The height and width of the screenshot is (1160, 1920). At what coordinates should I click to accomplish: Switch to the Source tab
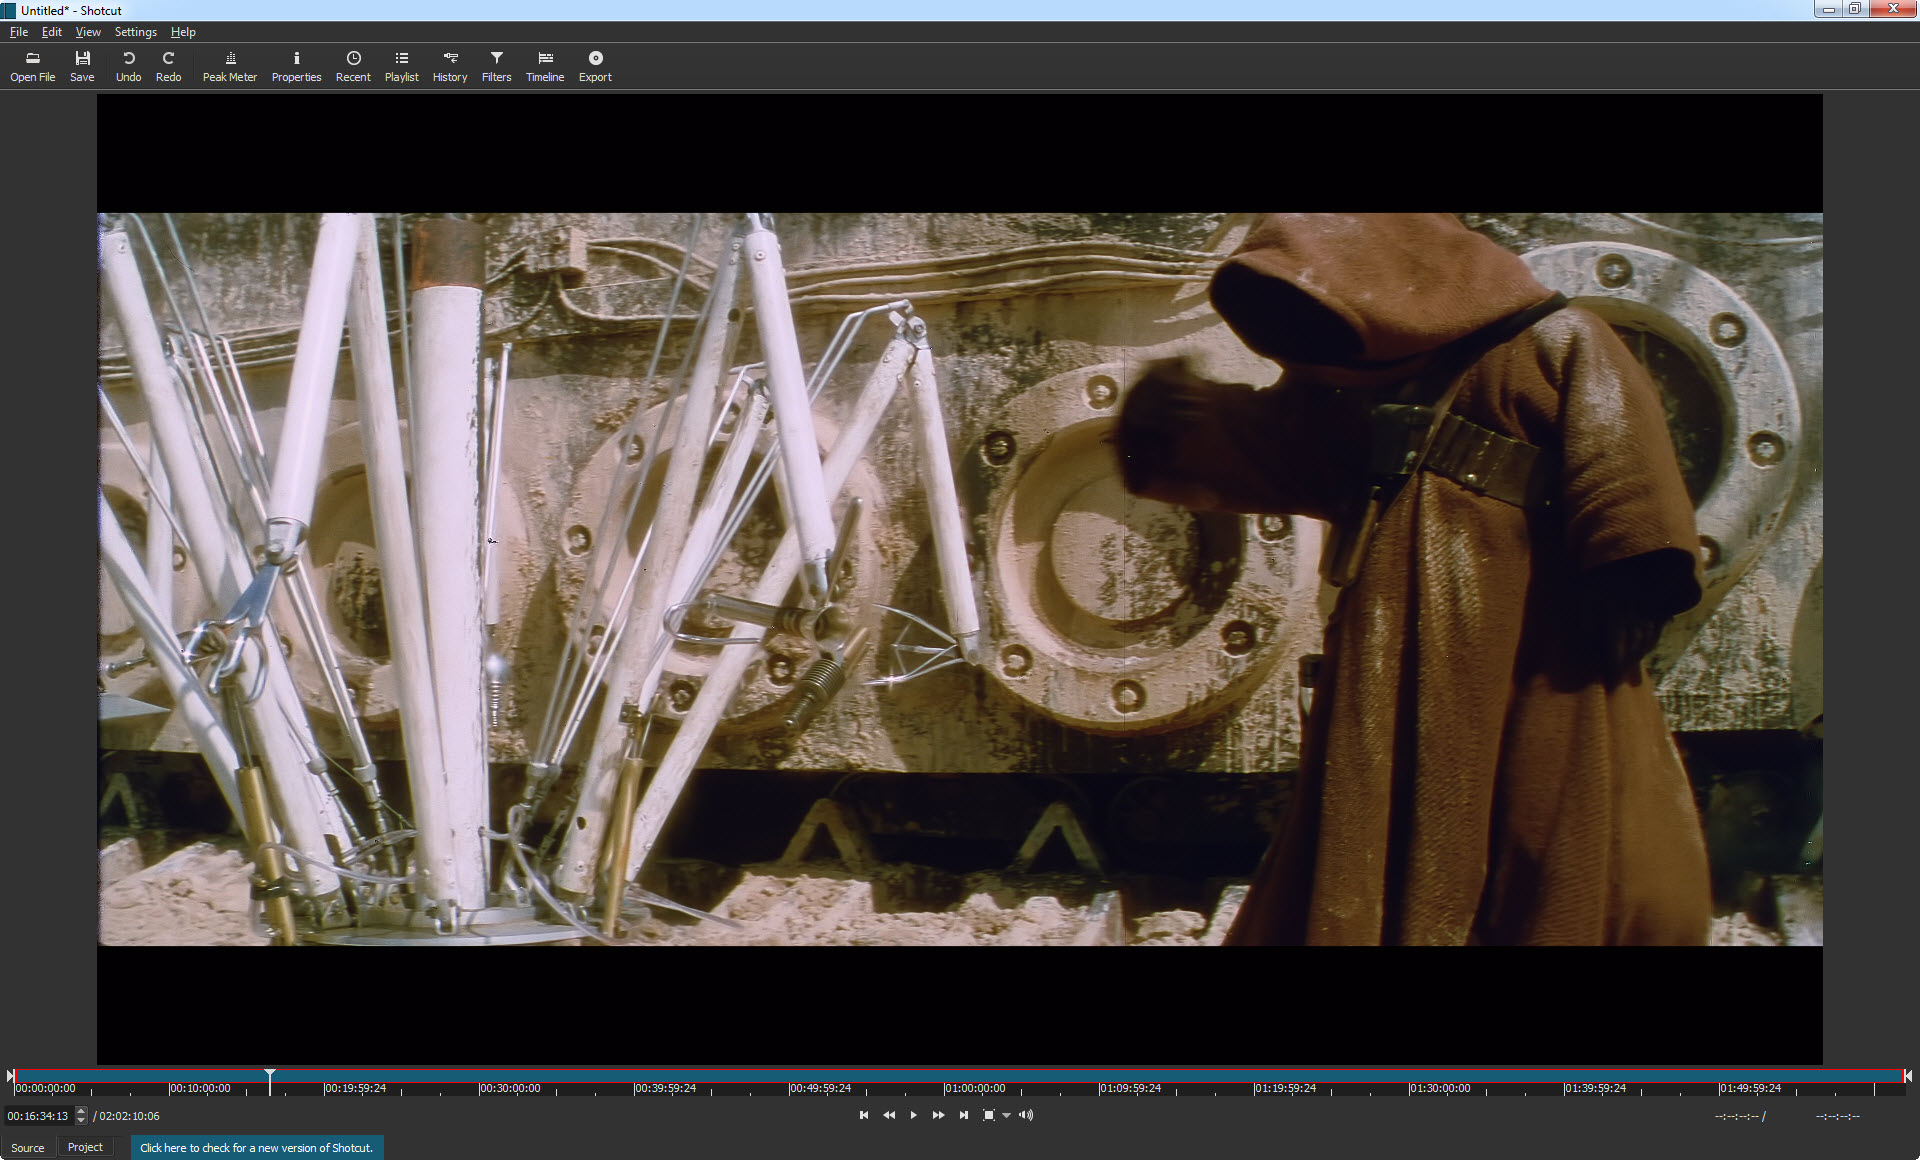(x=28, y=1148)
